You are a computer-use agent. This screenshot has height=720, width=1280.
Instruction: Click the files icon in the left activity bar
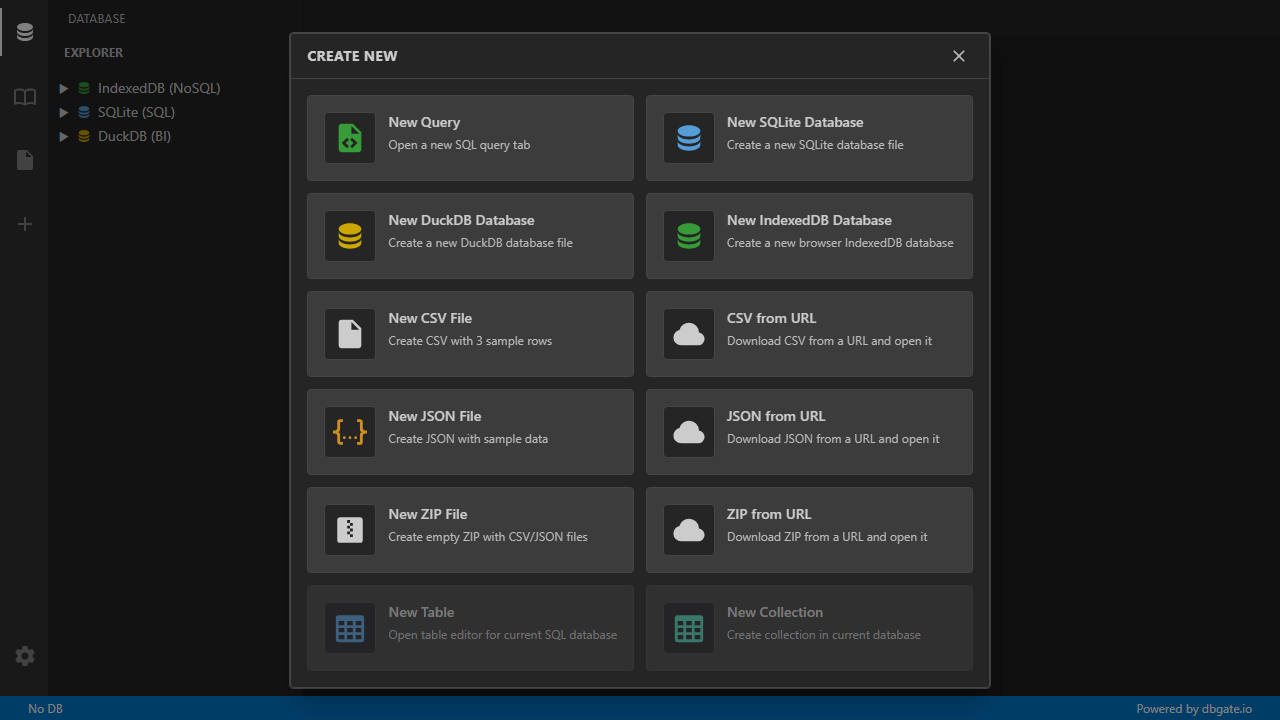coord(24,160)
